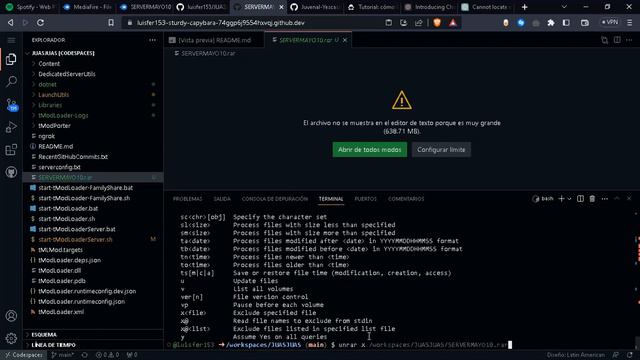
Task: Collapse the JUASJUAS workspace root
Action: [x=63, y=53]
